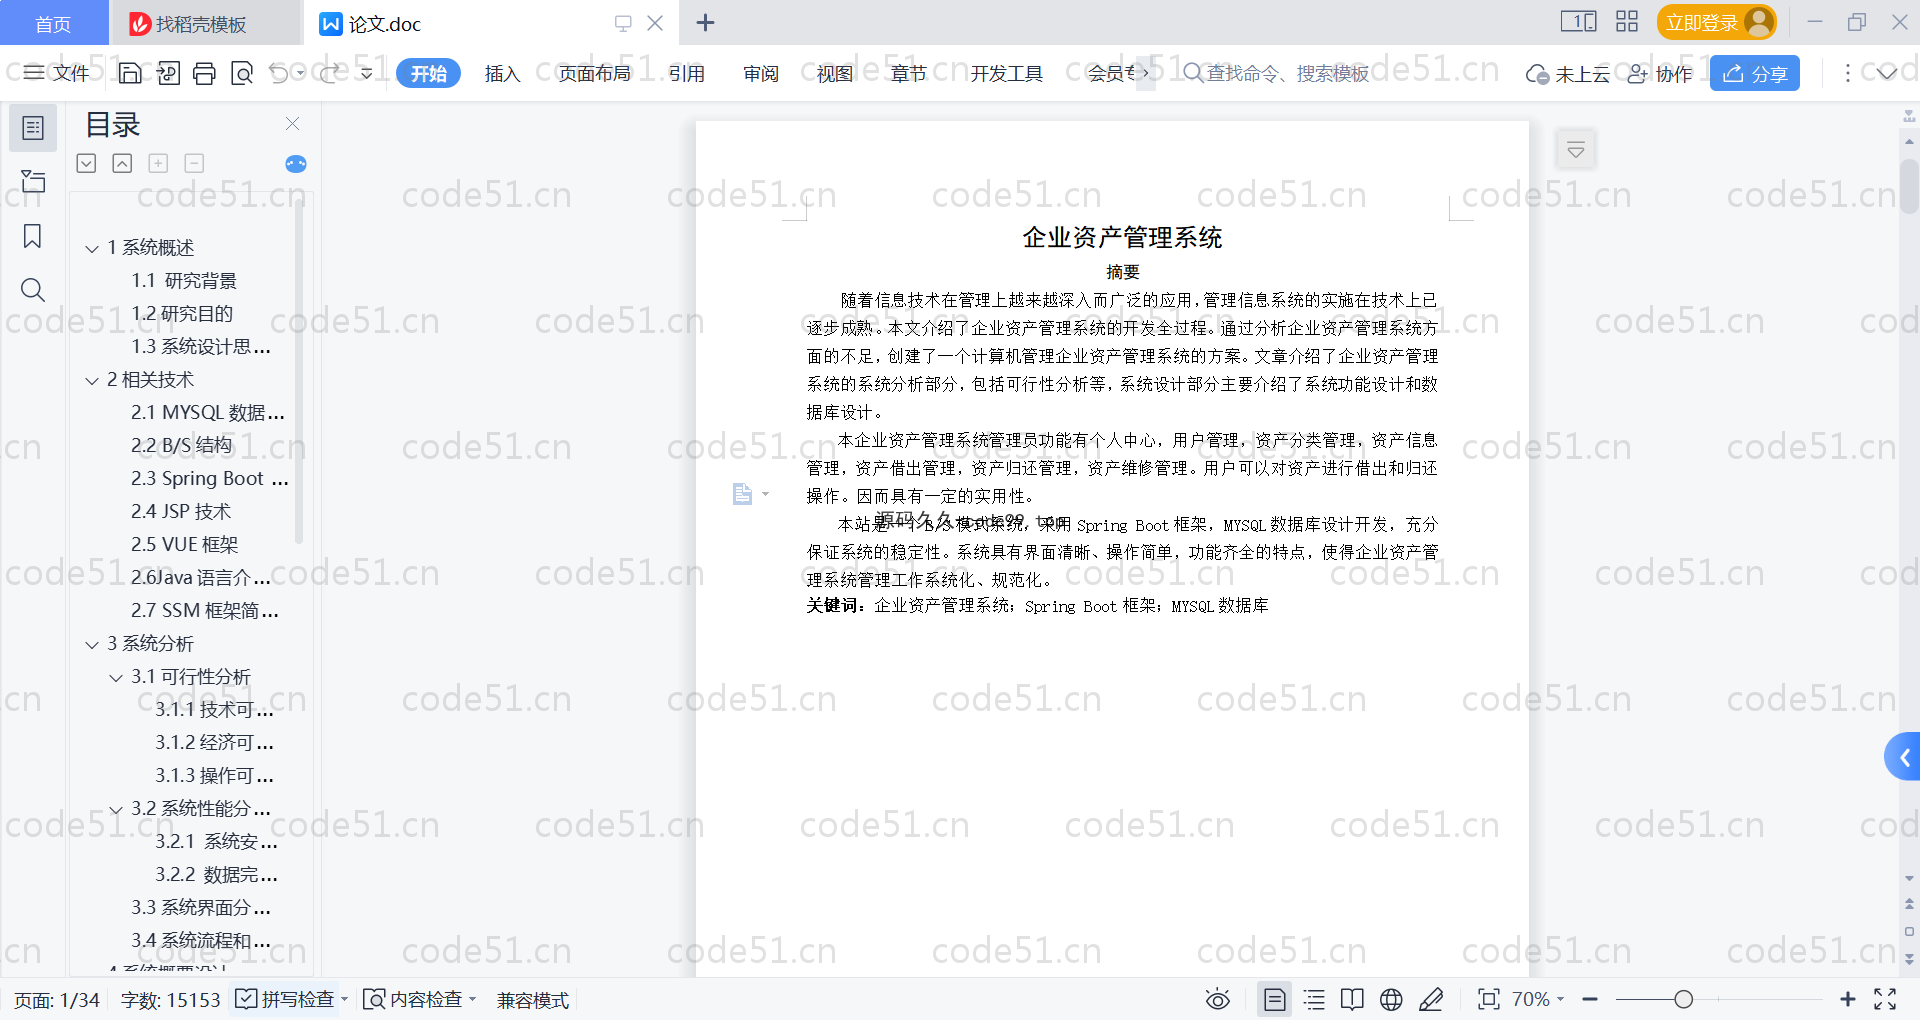The height and width of the screenshot is (1020, 1920).
Task: Click the Undo arrow icon
Action: (279, 73)
